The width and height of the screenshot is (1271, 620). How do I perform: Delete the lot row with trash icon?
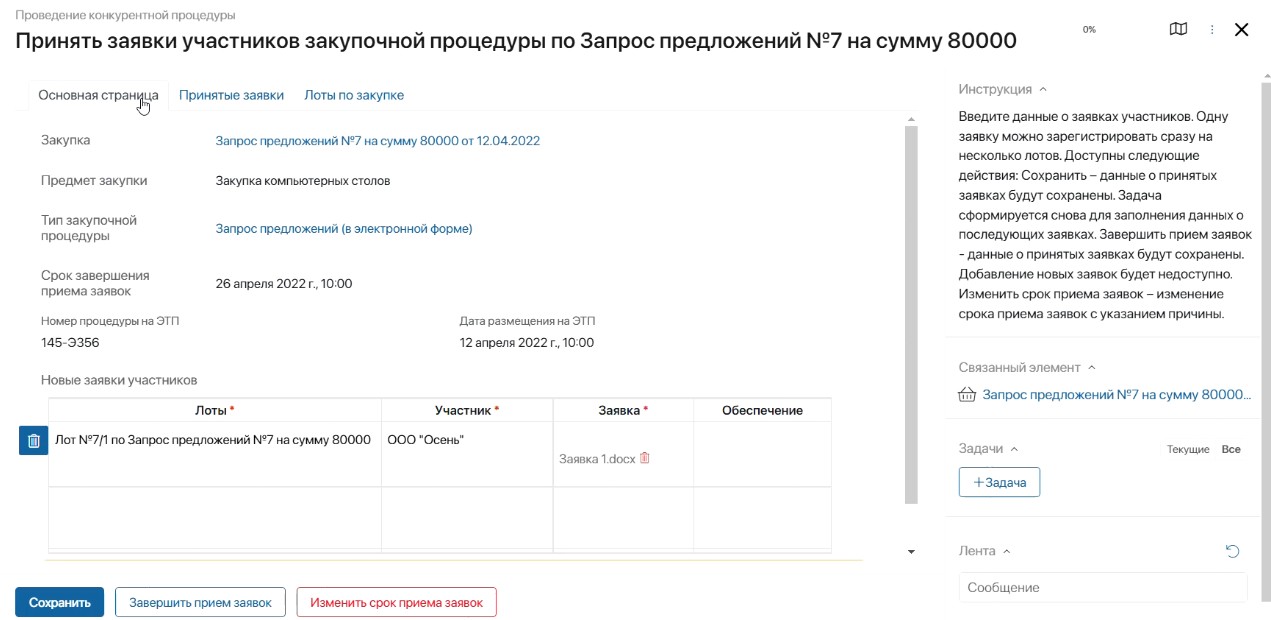(32, 439)
